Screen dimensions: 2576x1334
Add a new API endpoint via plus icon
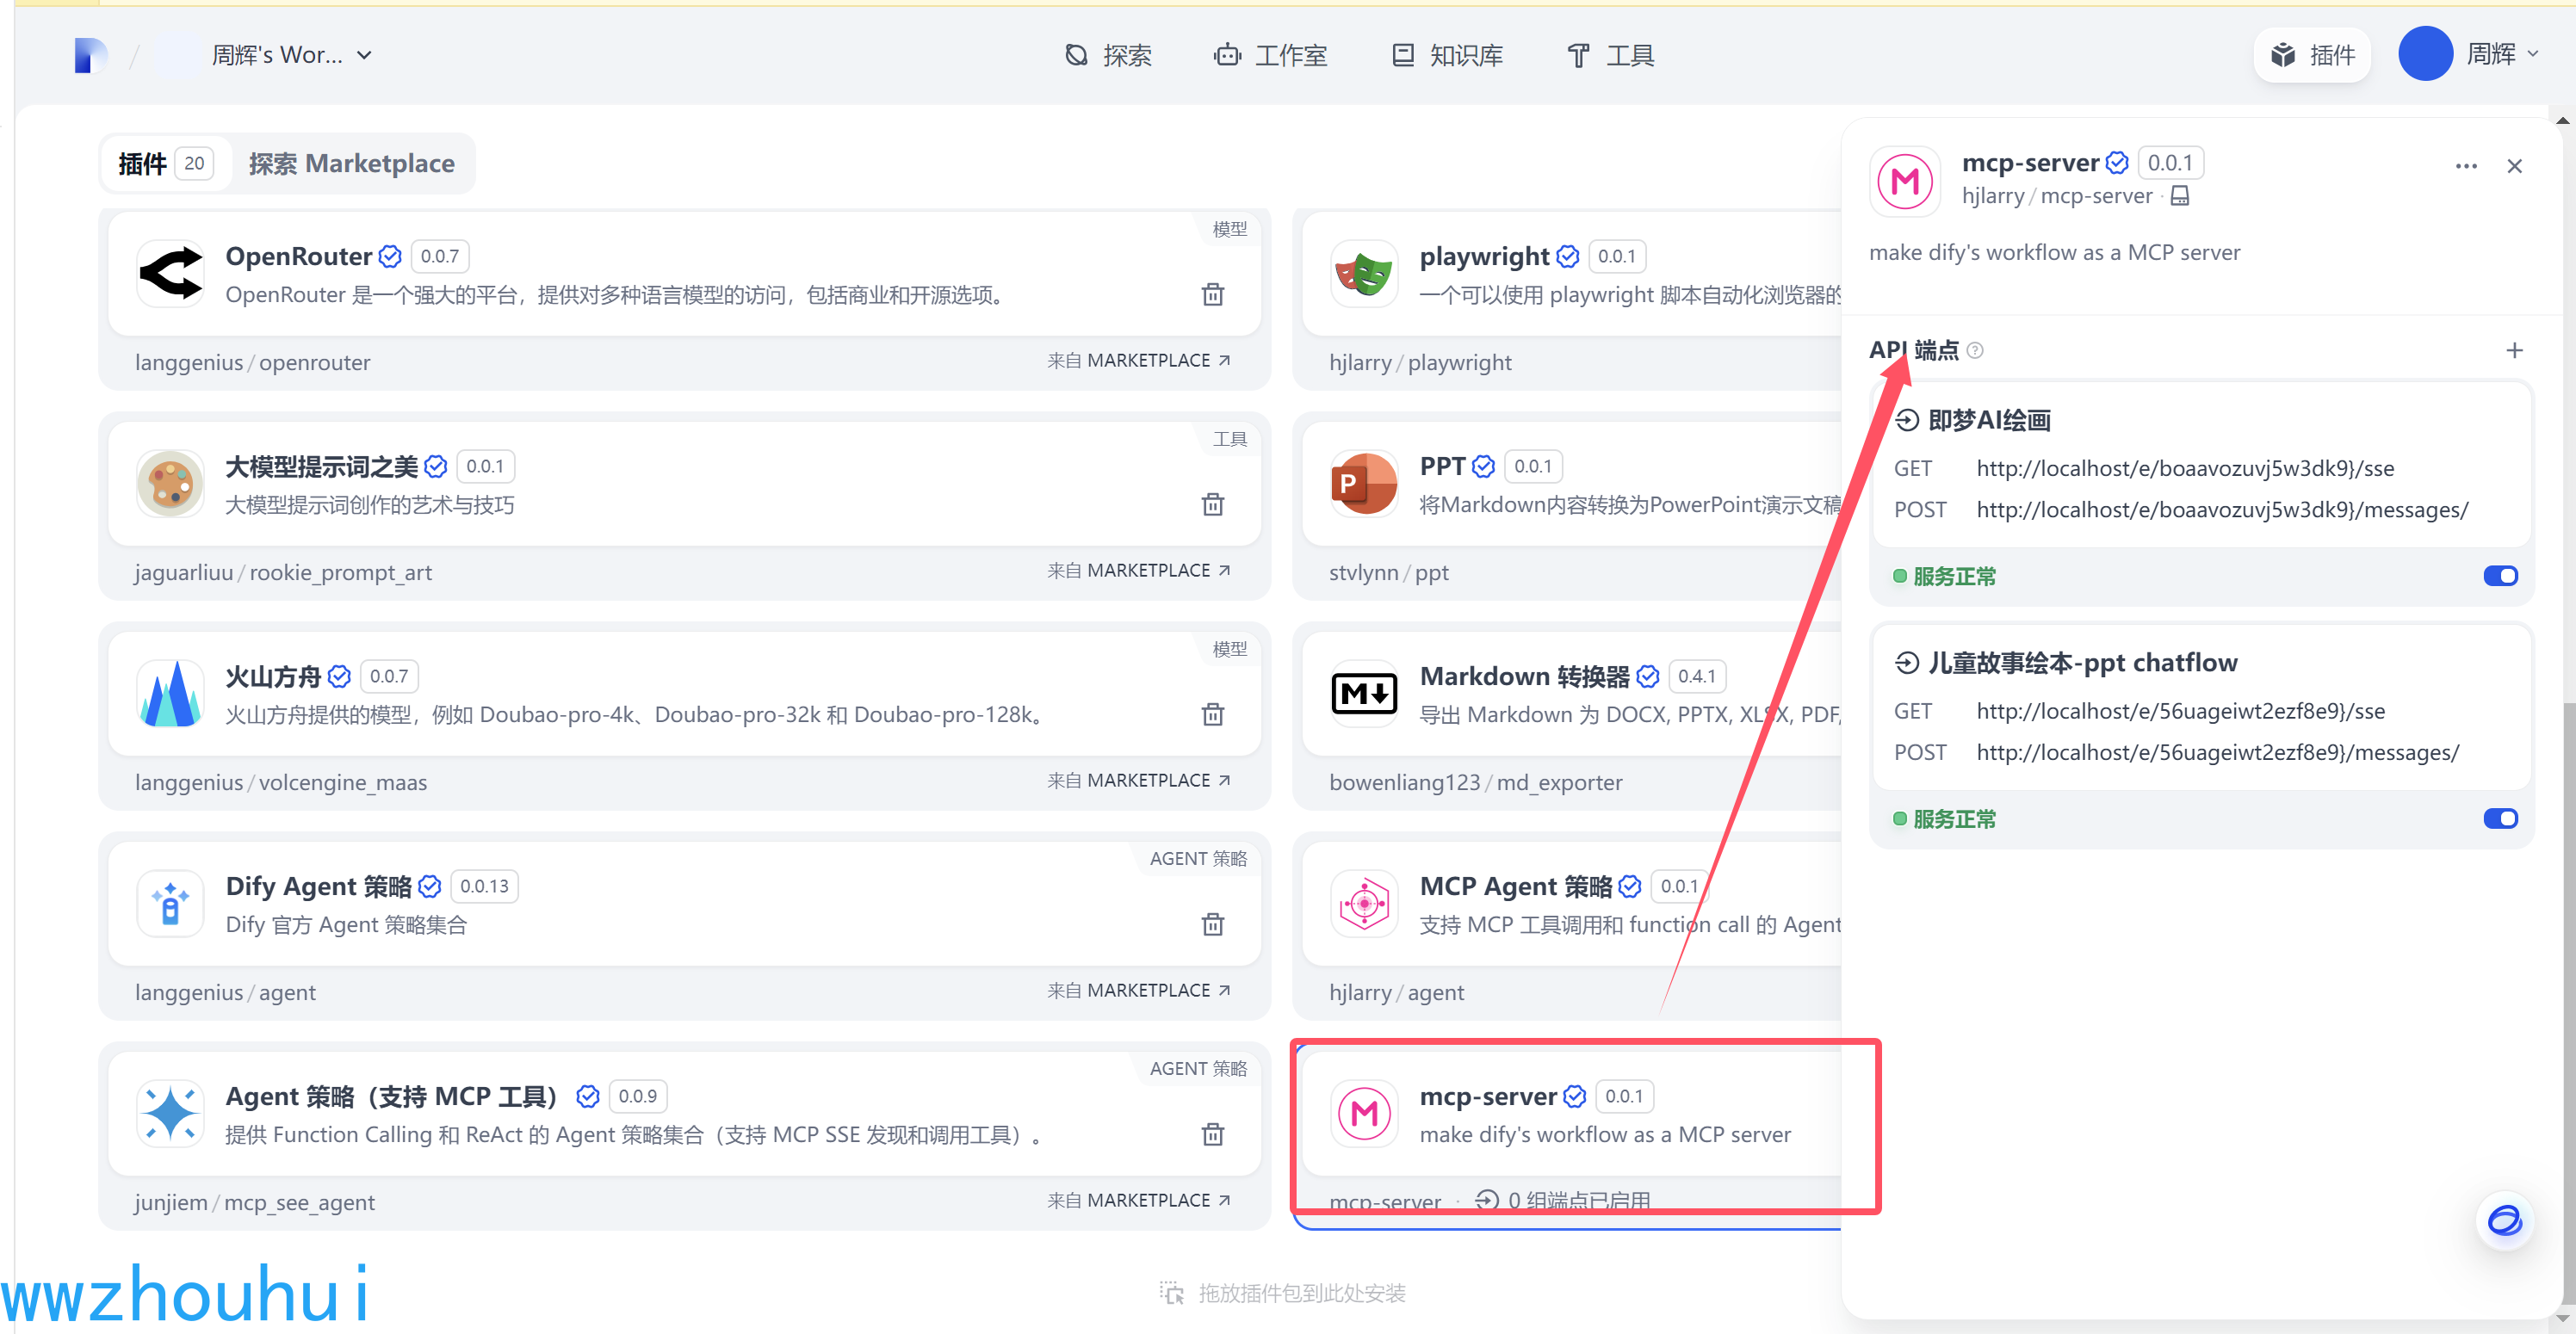[2516, 350]
